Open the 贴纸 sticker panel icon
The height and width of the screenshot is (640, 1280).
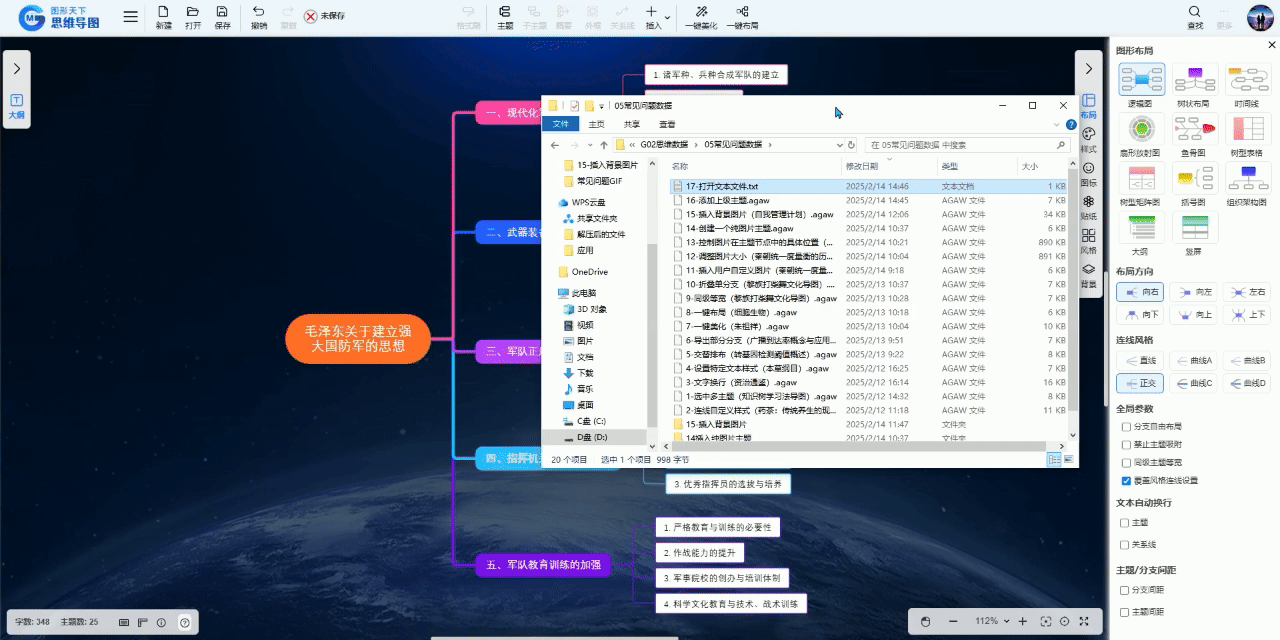click(x=1089, y=202)
